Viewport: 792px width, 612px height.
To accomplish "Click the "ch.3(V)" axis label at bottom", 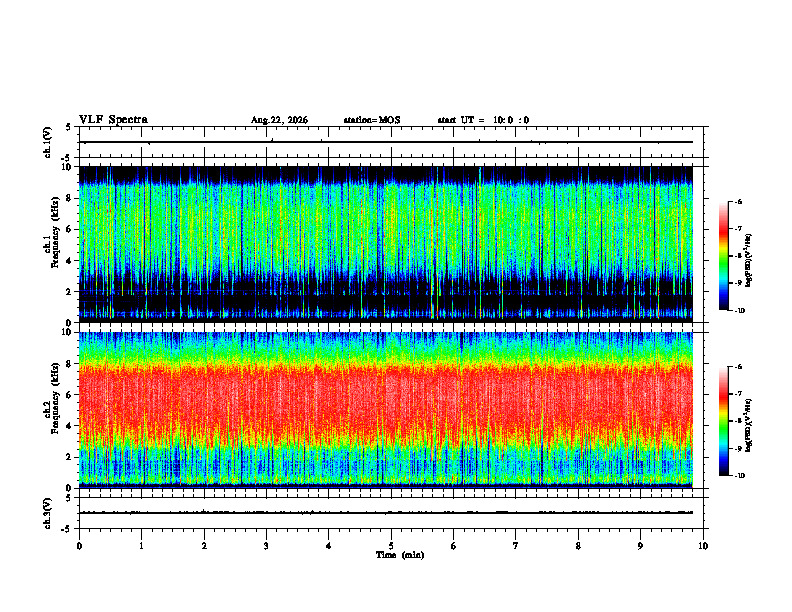I will click(48, 513).
